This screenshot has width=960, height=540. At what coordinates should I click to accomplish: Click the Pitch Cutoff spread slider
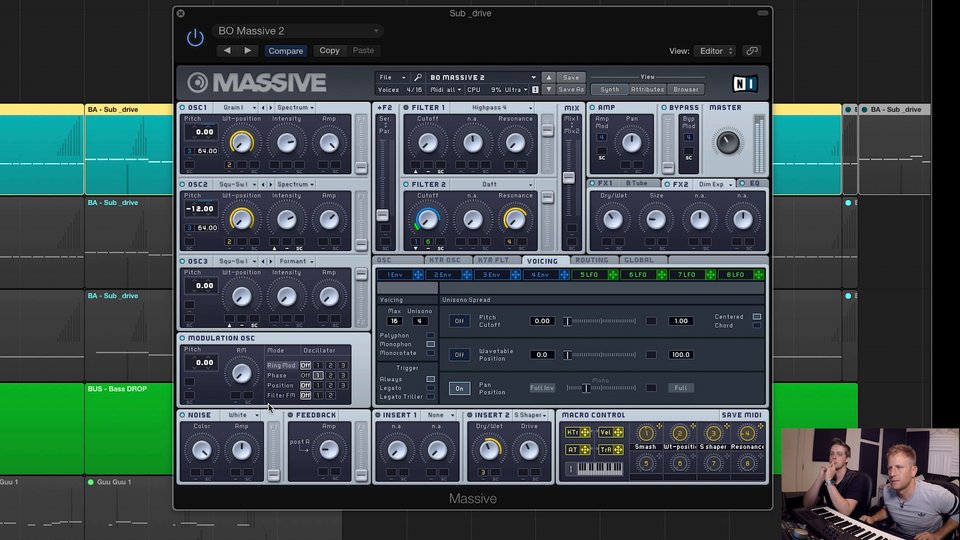coord(601,321)
